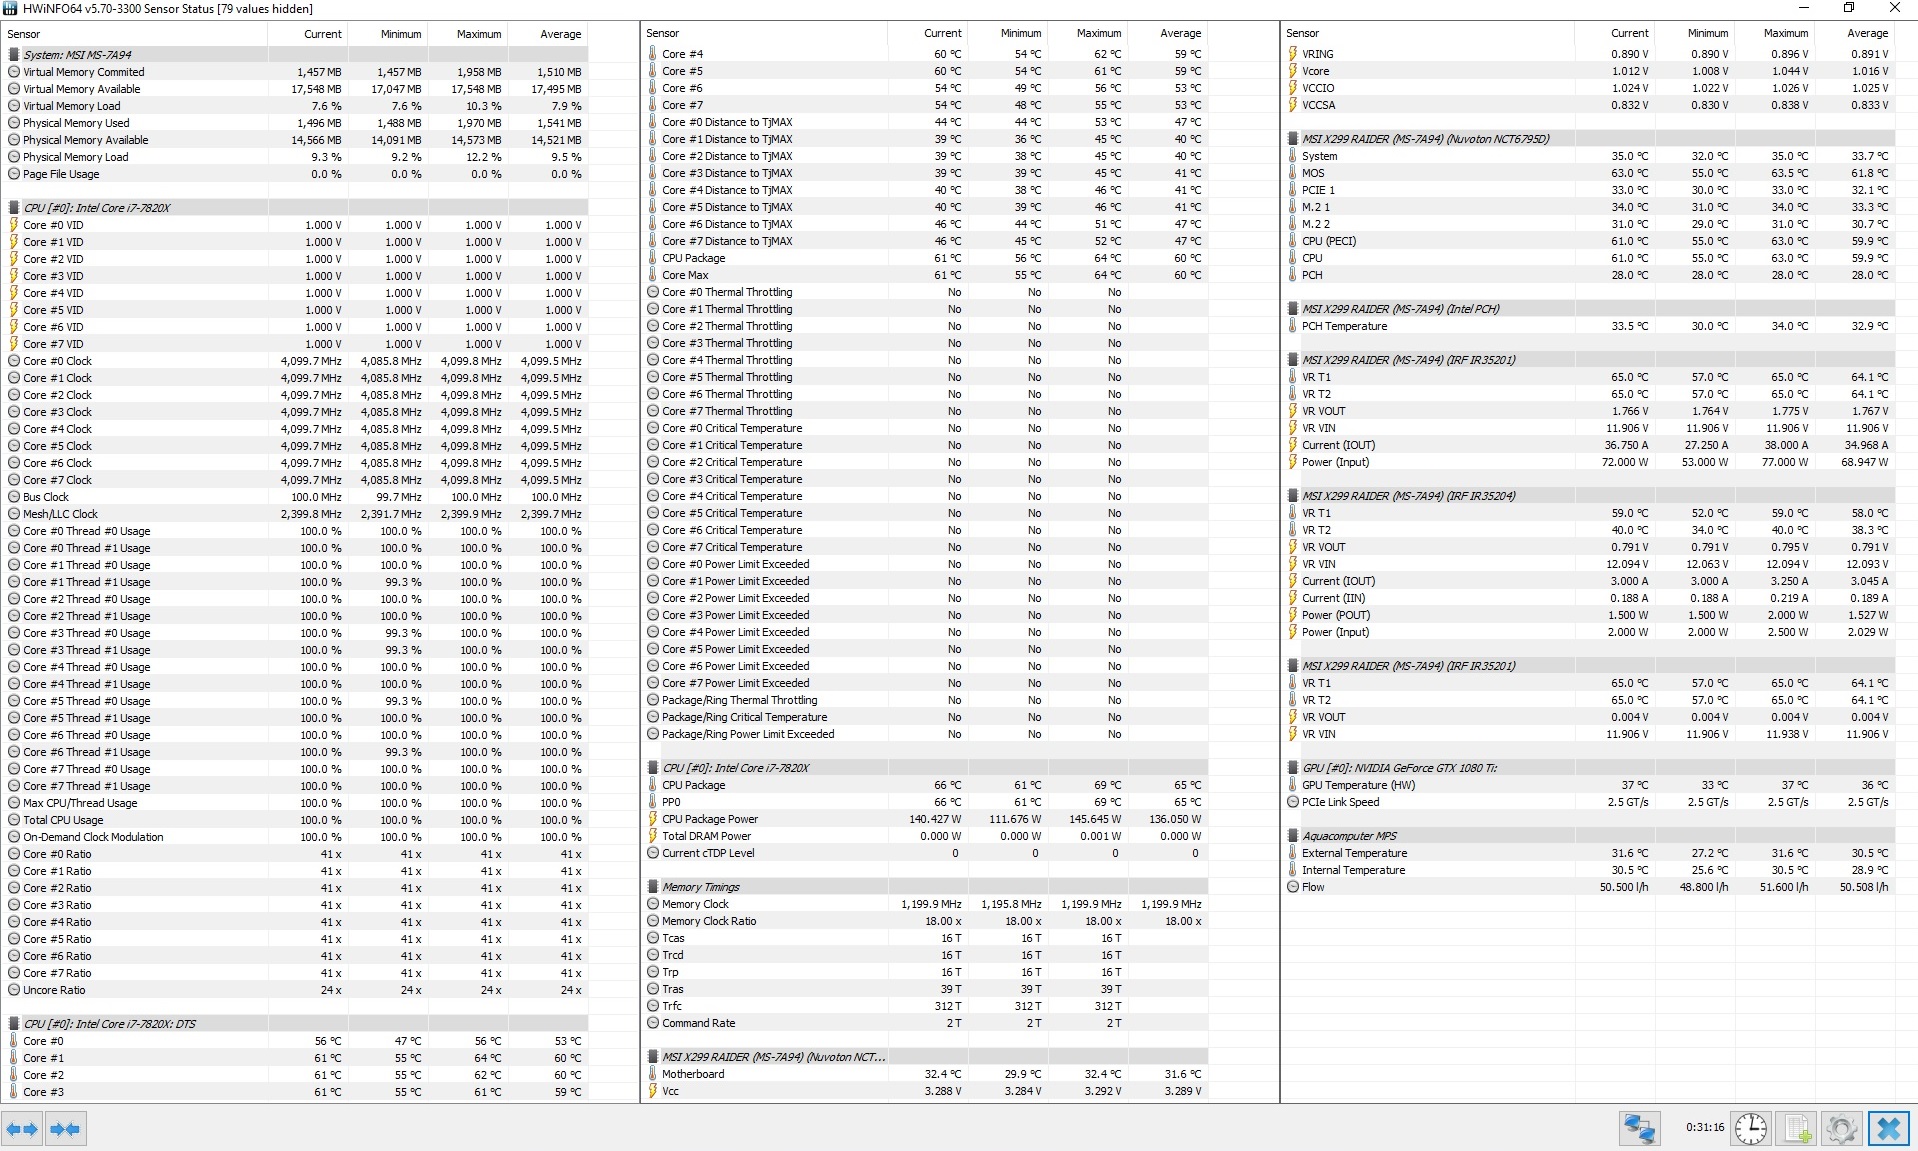
Task: Click the expand-columns arrows icon at the bottom left
Action: 22,1129
